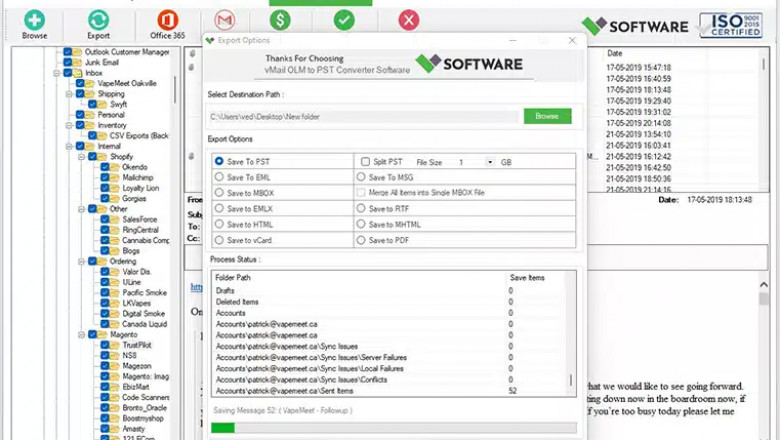
Task: Toggle Merge All Items into Single MBOX File
Action: click(x=361, y=192)
